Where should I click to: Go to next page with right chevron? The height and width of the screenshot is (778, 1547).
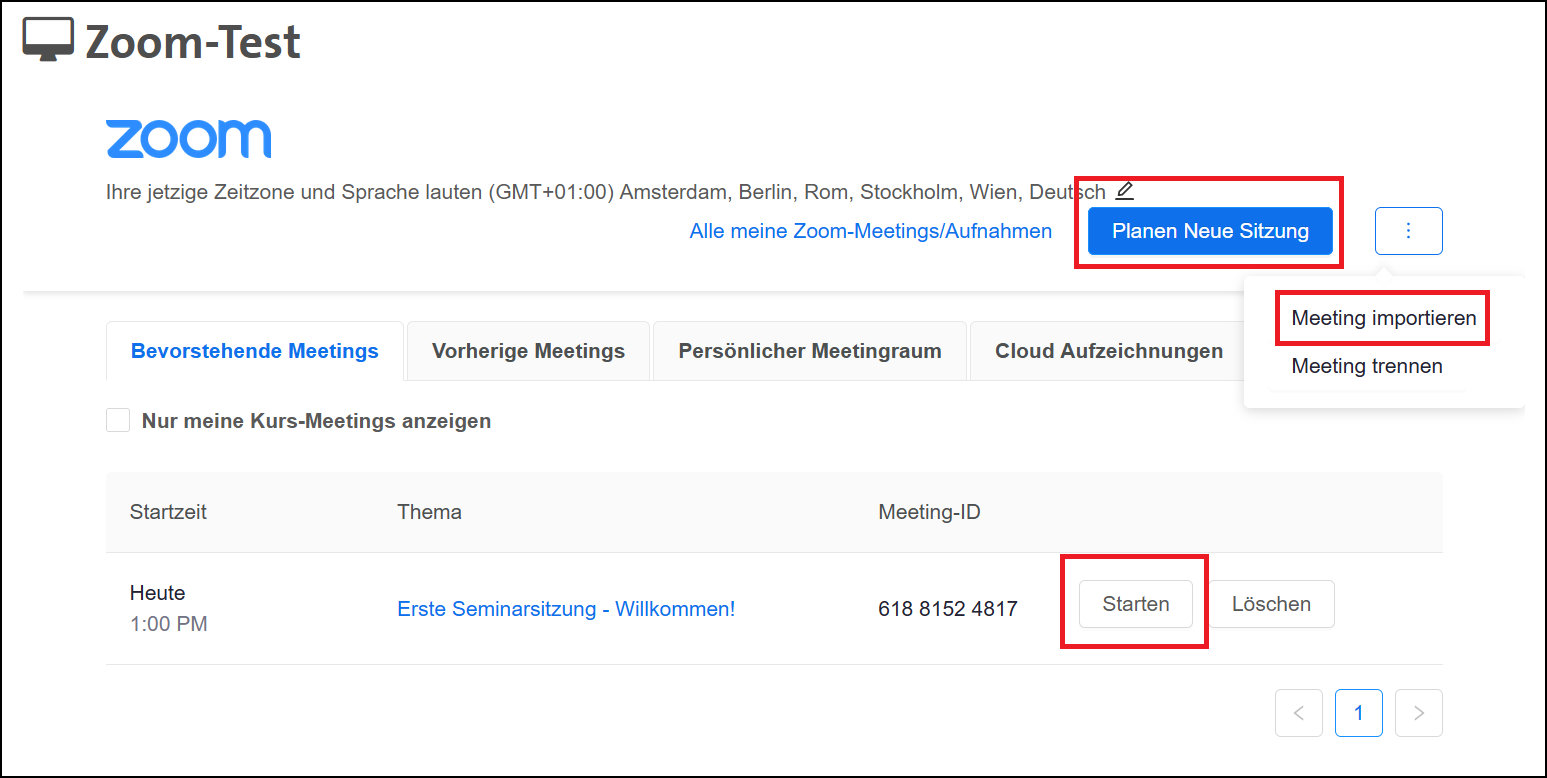click(x=1418, y=713)
